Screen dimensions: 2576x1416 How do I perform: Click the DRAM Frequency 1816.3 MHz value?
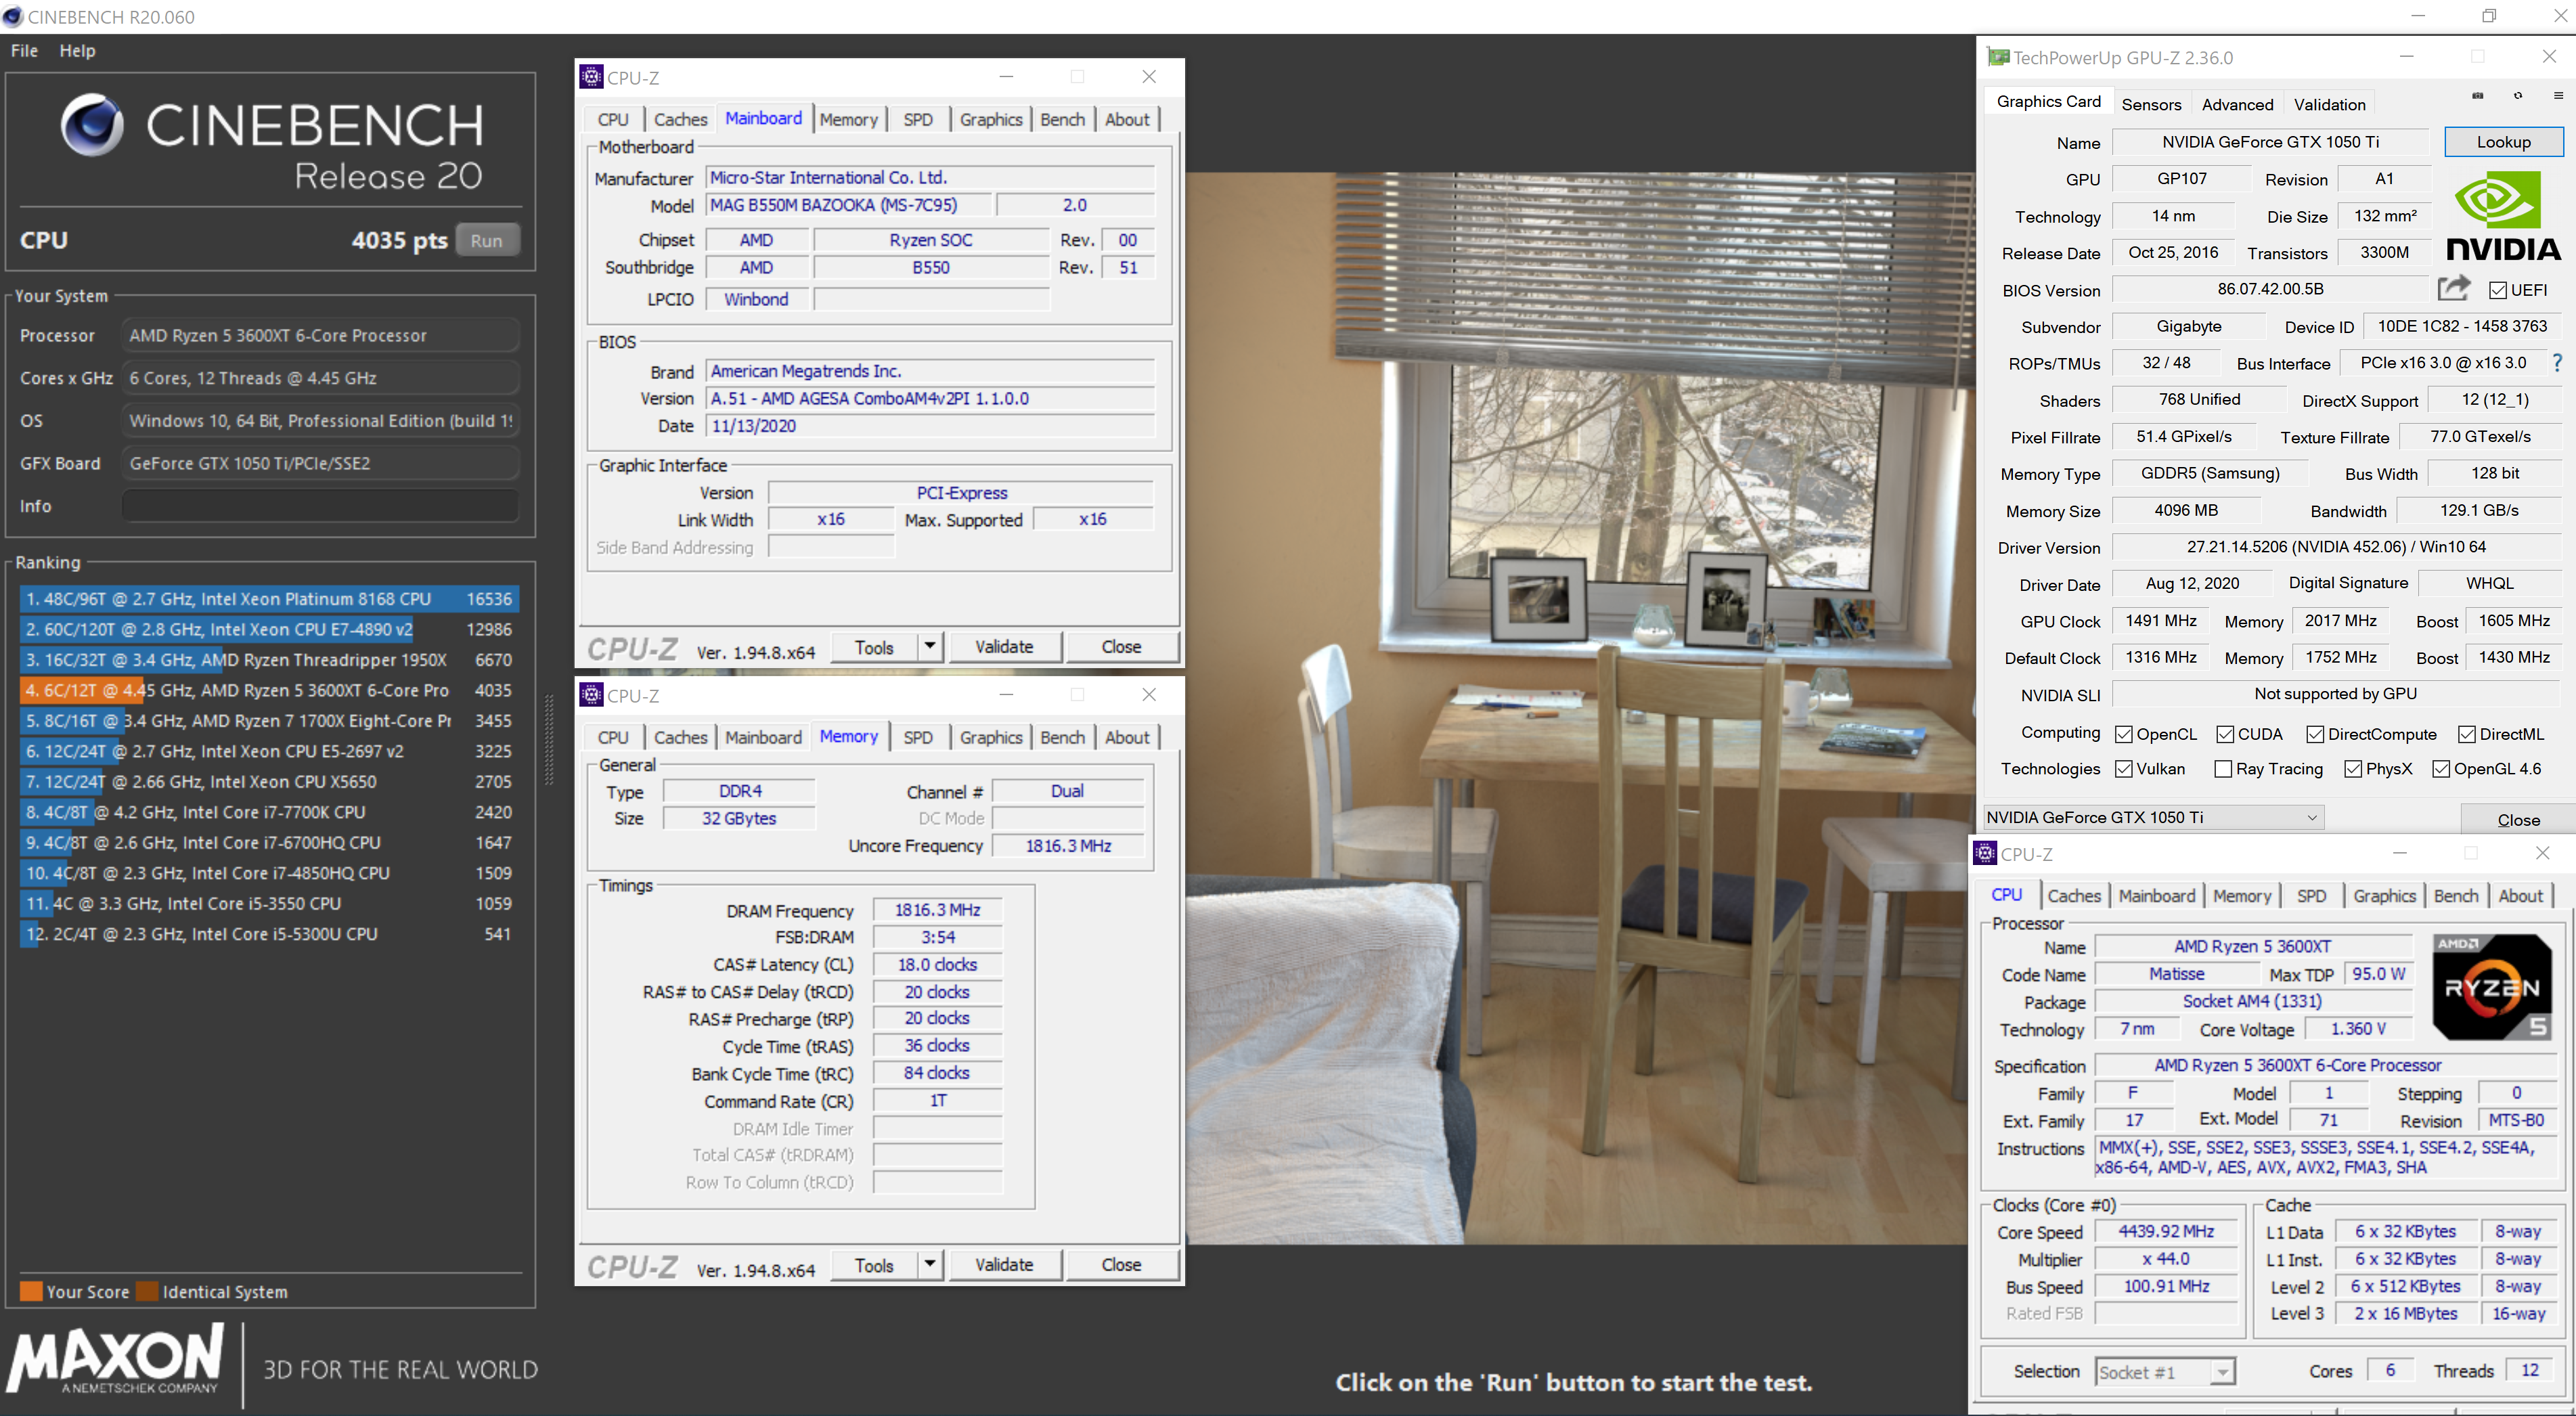coord(937,910)
